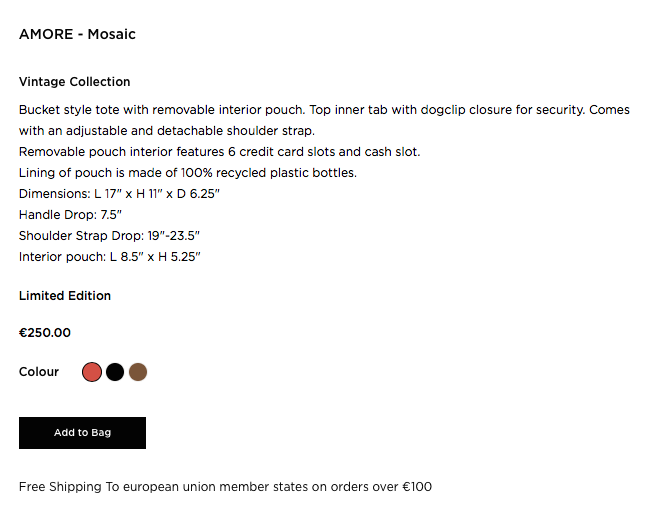Click the Add to Bag button
Viewport: 648px width, 529px height.
pyautogui.click(x=82, y=433)
